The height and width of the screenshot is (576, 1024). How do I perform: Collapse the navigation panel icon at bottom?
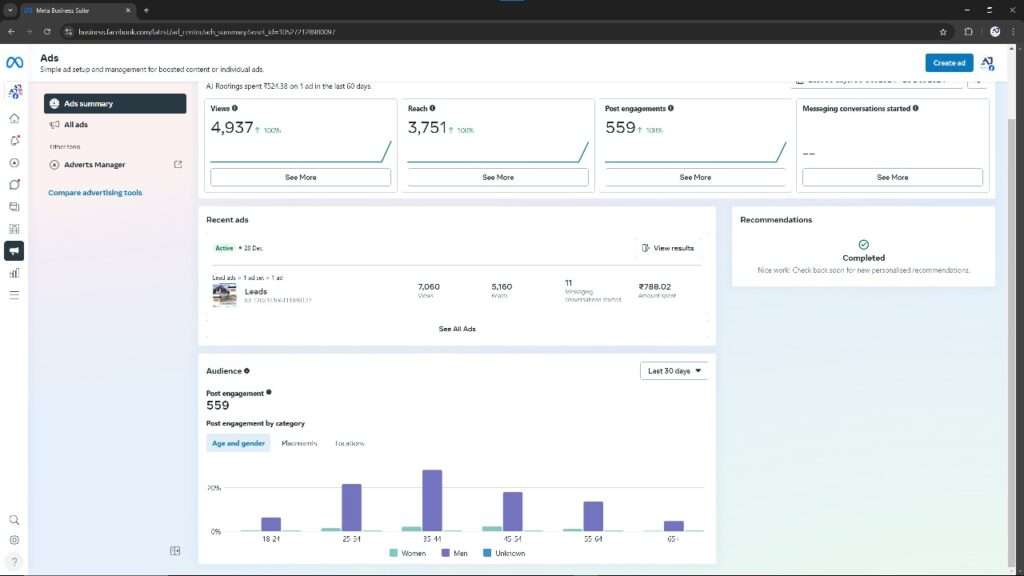175,551
